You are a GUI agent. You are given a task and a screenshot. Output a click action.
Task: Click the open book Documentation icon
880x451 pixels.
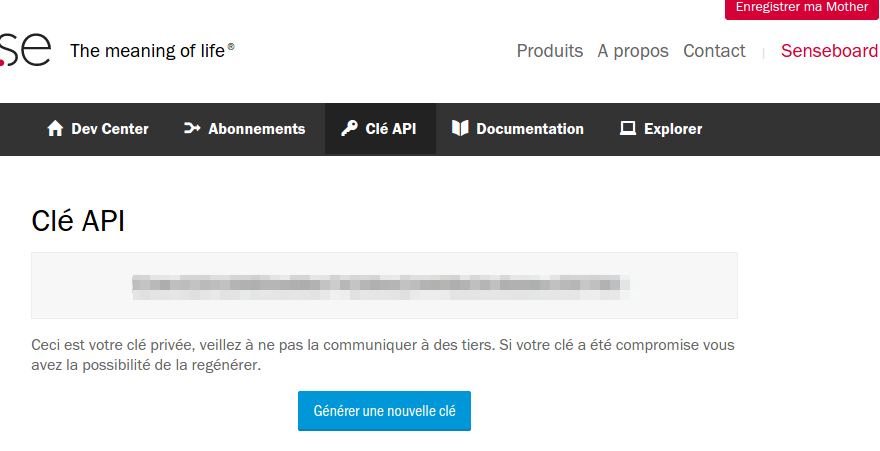coord(460,129)
